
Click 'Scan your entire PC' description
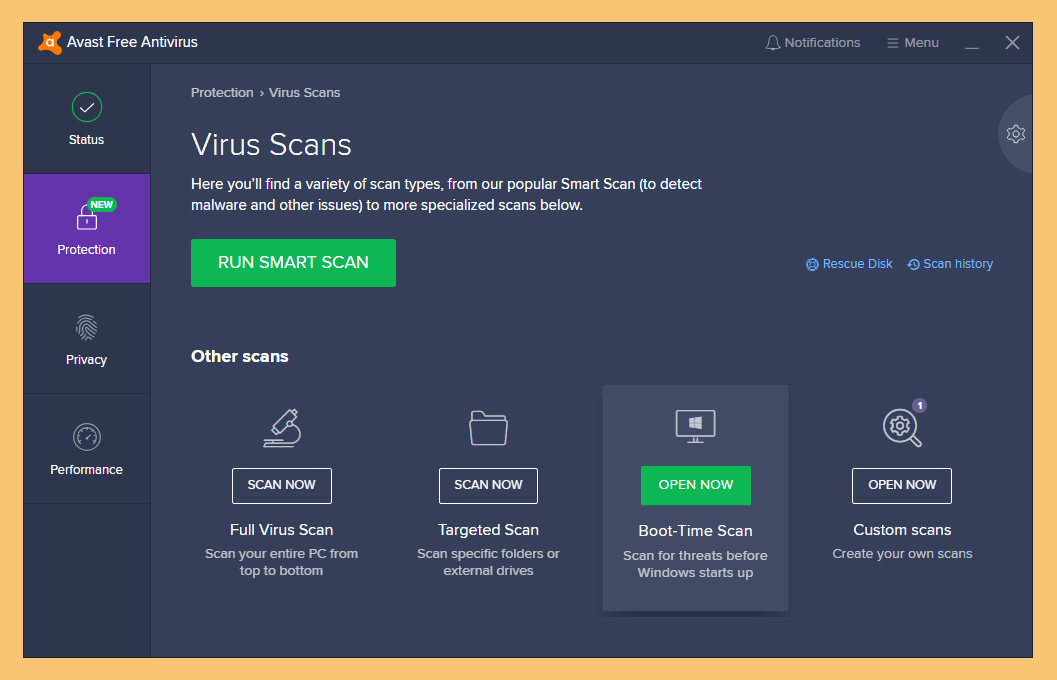[282, 562]
